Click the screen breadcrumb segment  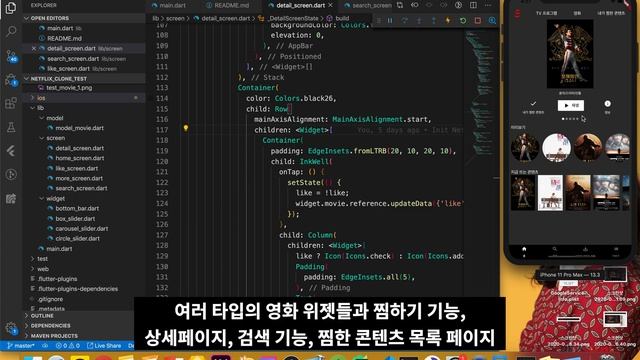pos(175,18)
